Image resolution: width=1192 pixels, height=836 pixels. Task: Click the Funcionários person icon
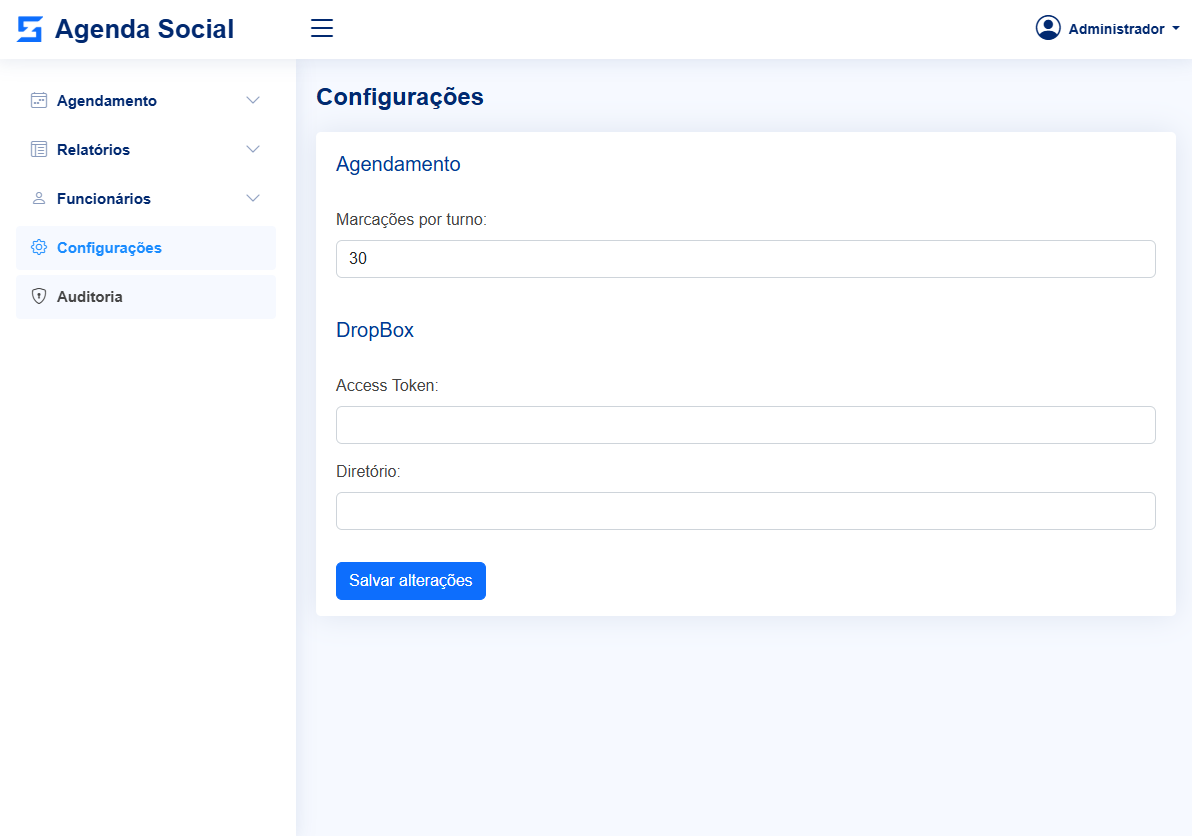tap(39, 198)
